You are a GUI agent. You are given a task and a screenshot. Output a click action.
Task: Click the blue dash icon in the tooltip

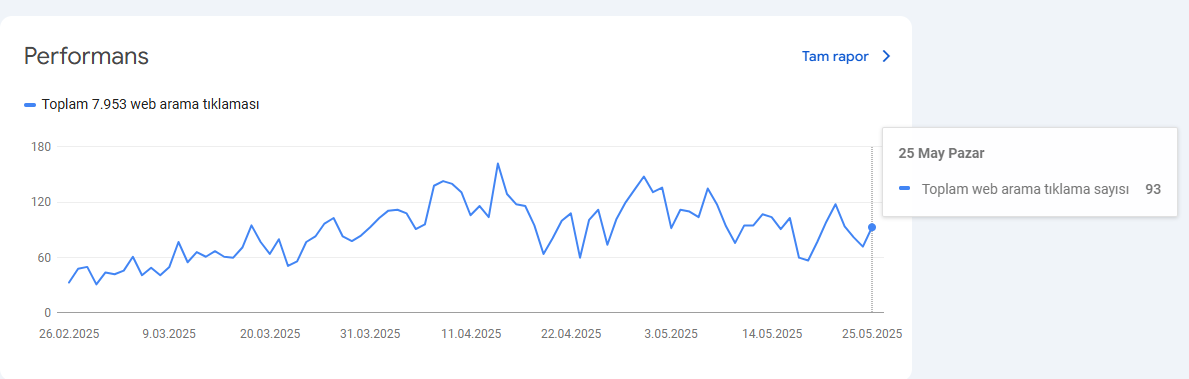point(904,189)
